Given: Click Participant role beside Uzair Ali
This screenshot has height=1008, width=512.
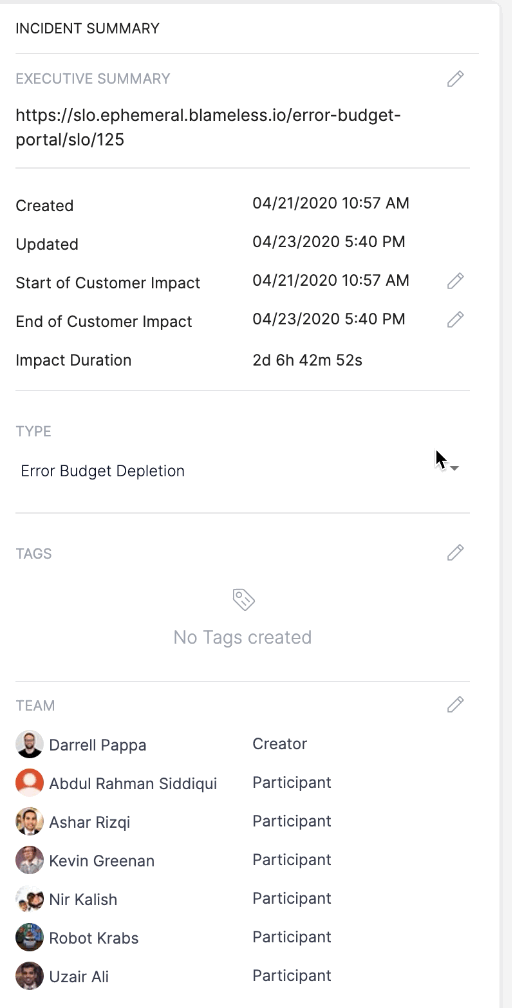Looking at the screenshot, I should pos(292,975).
